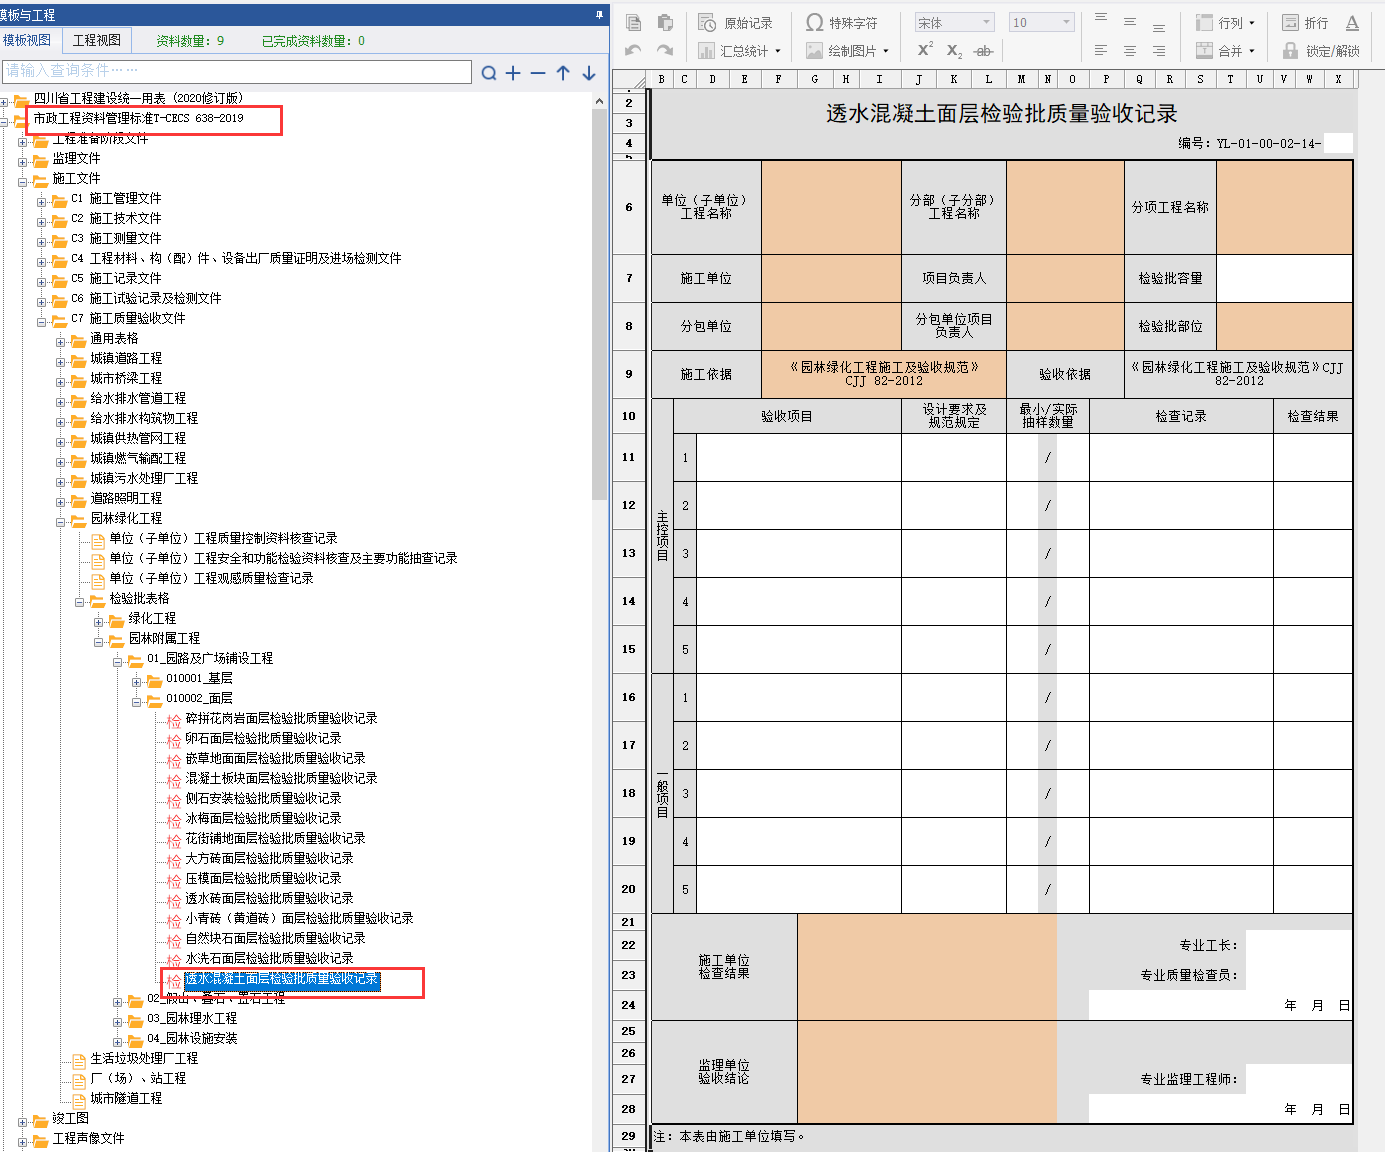Open 冰梅面层检验批质量验收记录

[x=263, y=818]
